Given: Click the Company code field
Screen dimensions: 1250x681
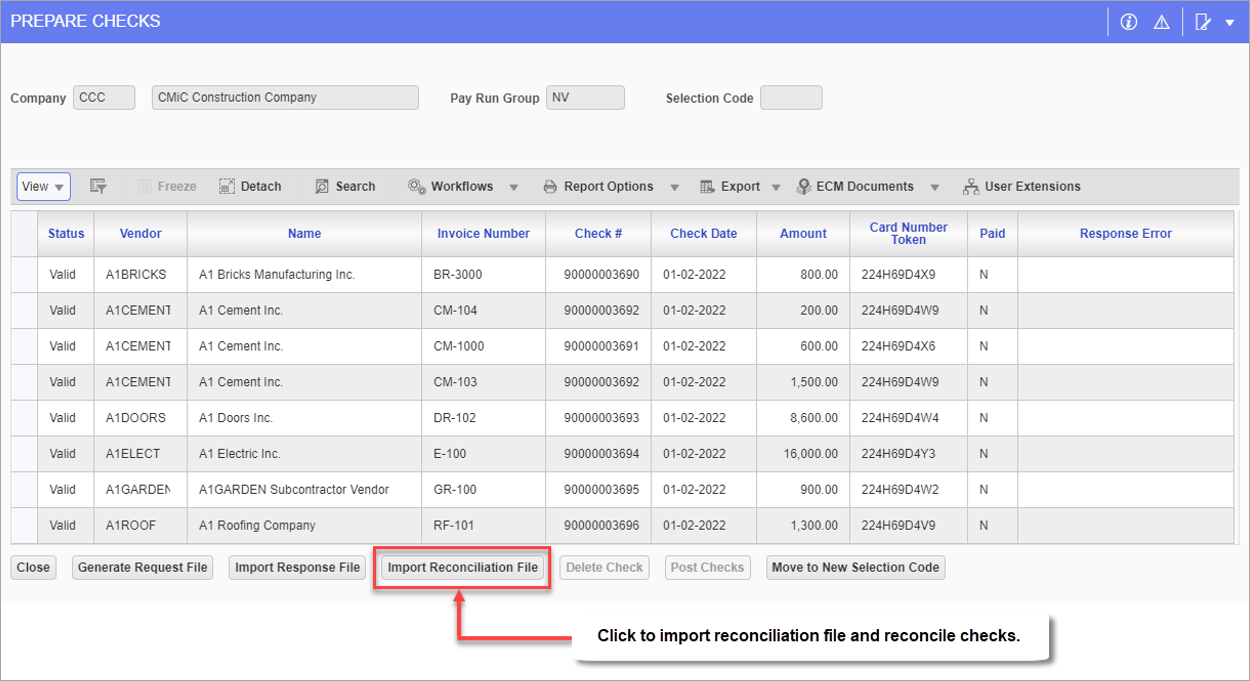Looking at the screenshot, I should point(104,97).
